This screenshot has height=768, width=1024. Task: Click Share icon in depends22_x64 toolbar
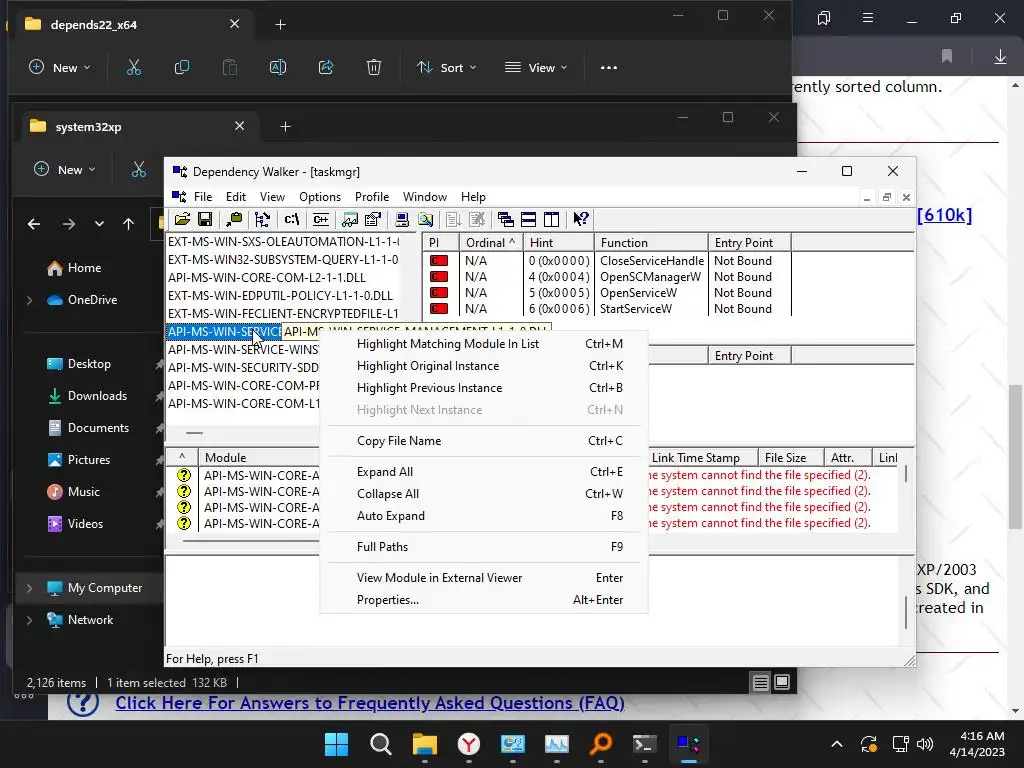coord(326,67)
